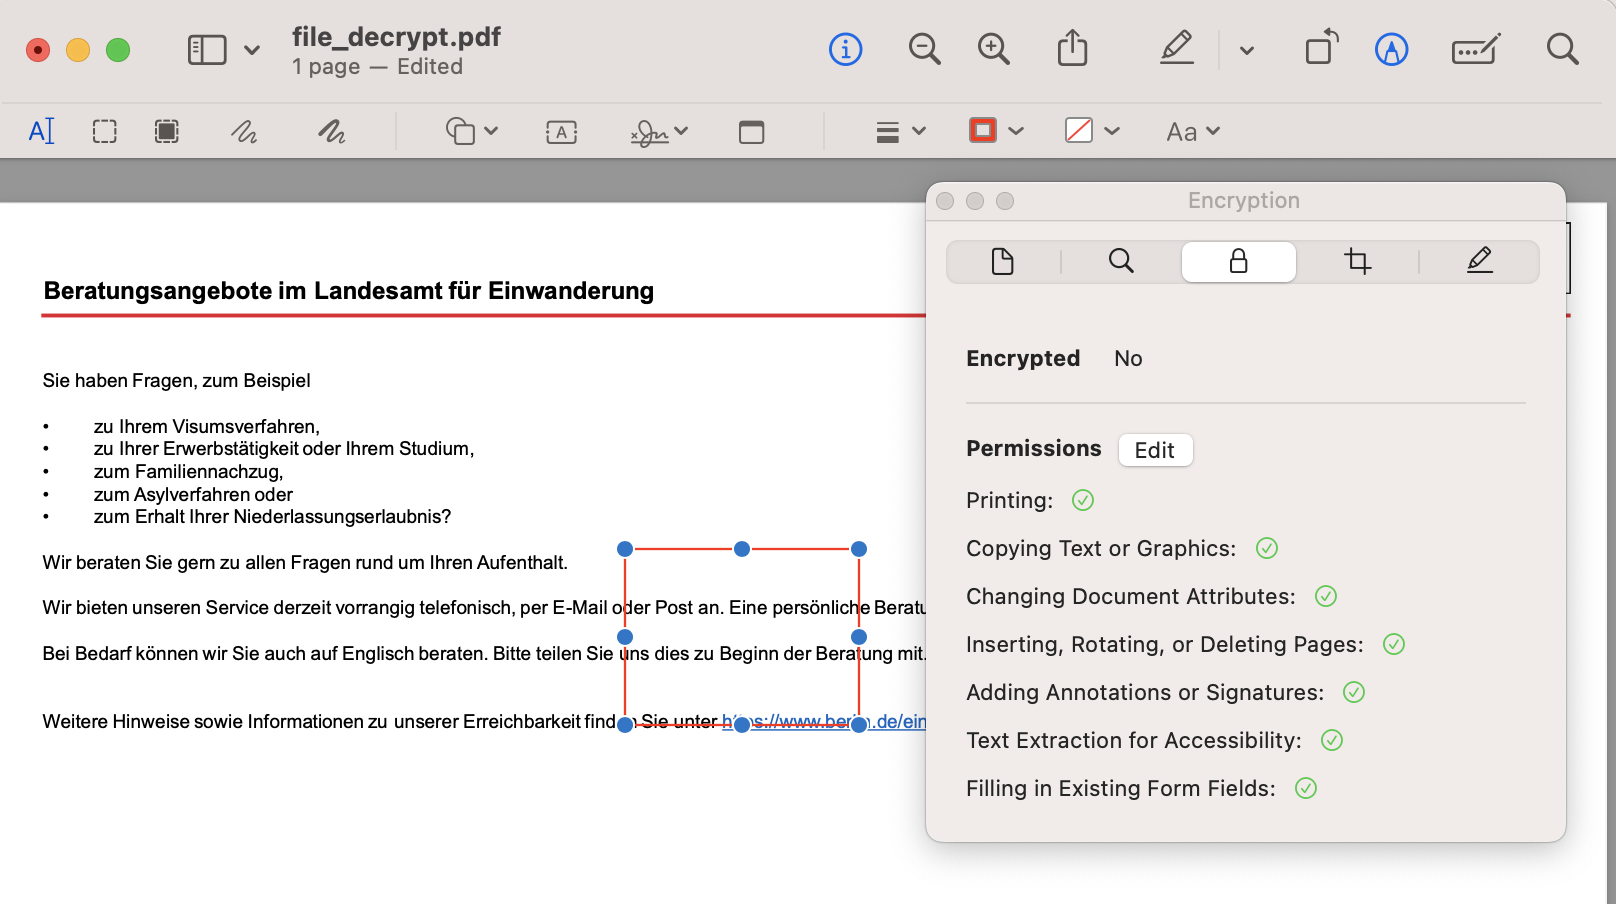Click the Edit permissions button
The image size is (1616, 904).
[1155, 450]
